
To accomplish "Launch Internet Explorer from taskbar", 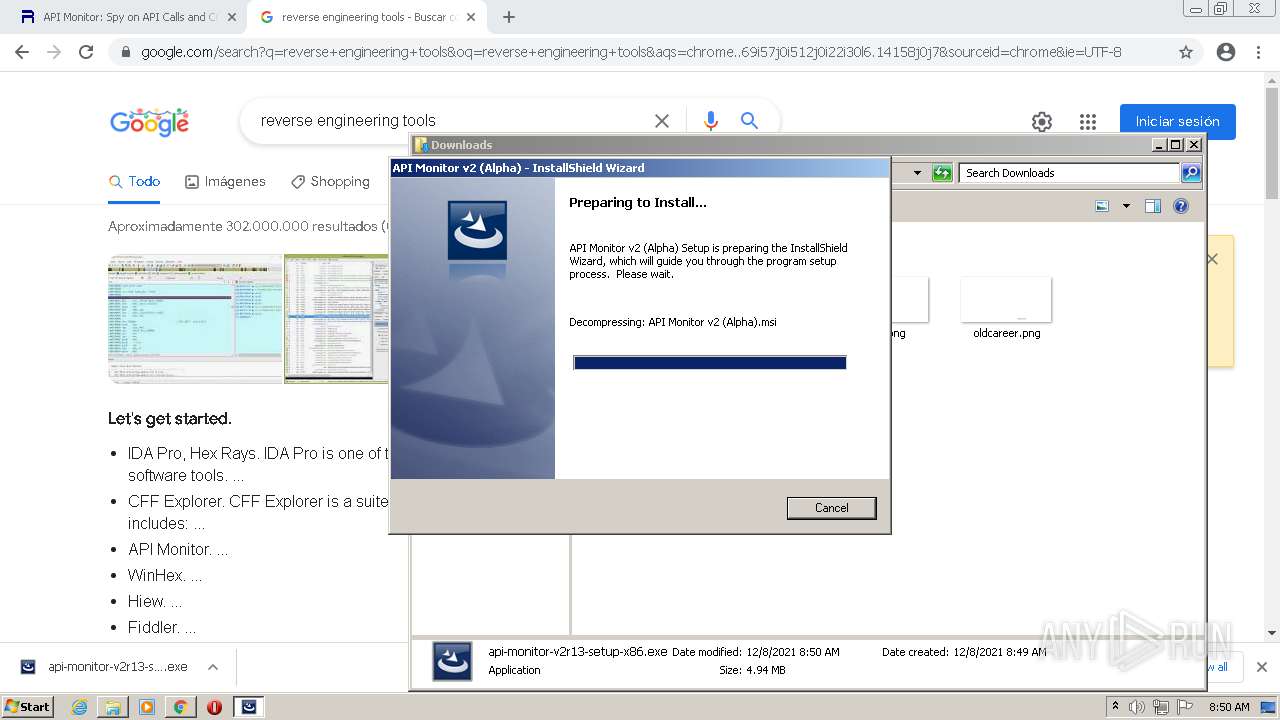I will [x=79, y=707].
